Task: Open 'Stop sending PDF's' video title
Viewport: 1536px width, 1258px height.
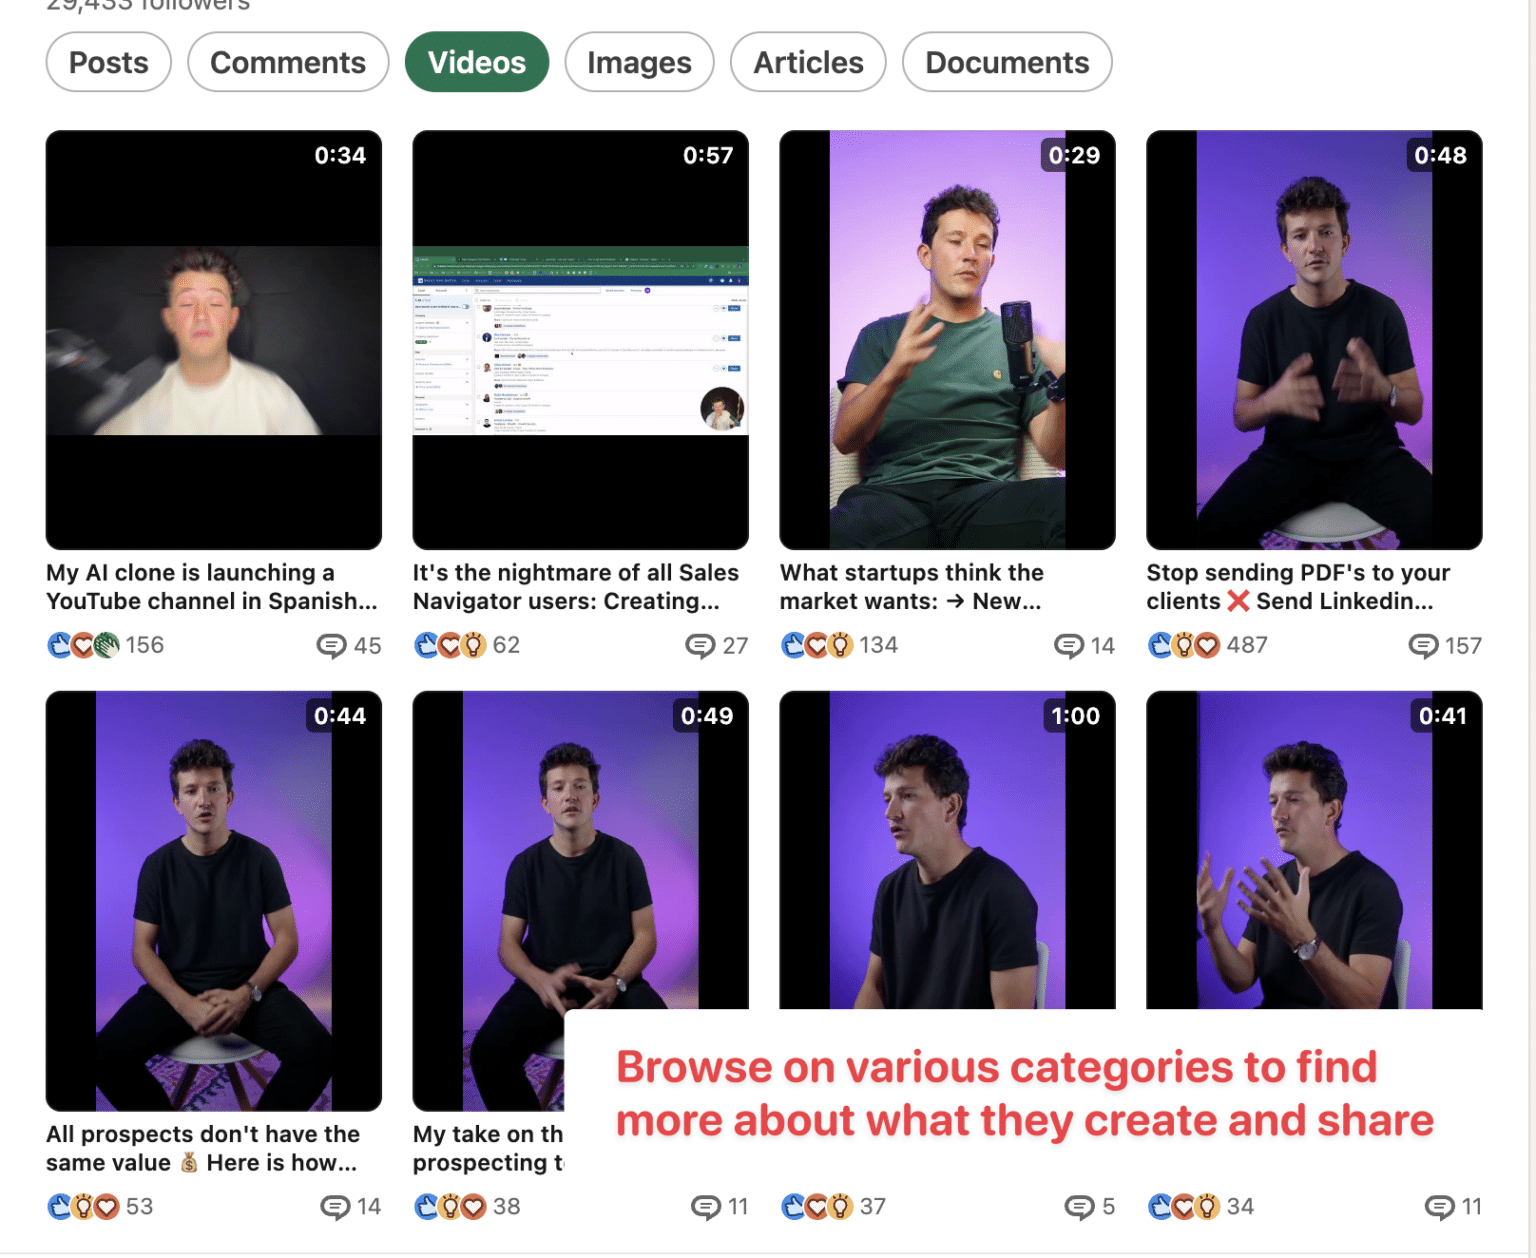Action: point(1298,587)
